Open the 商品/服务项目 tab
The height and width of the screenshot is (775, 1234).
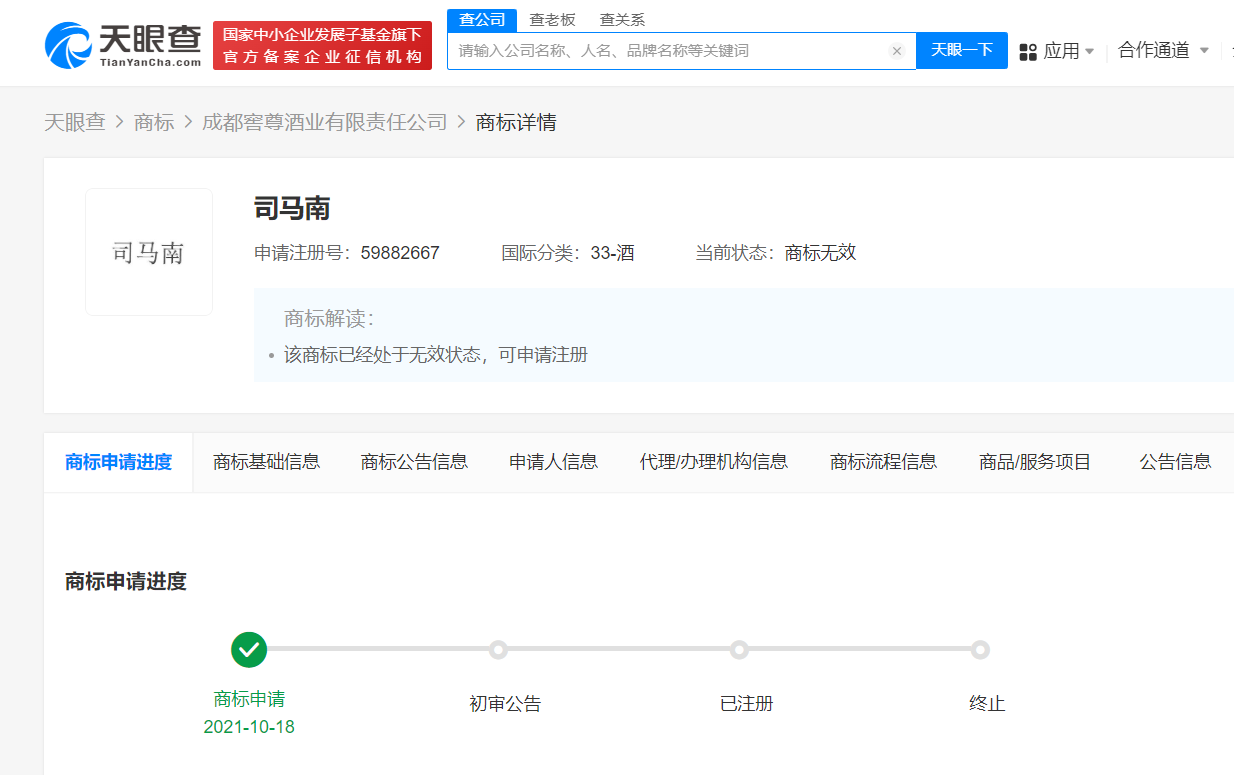coord(1035,462)
